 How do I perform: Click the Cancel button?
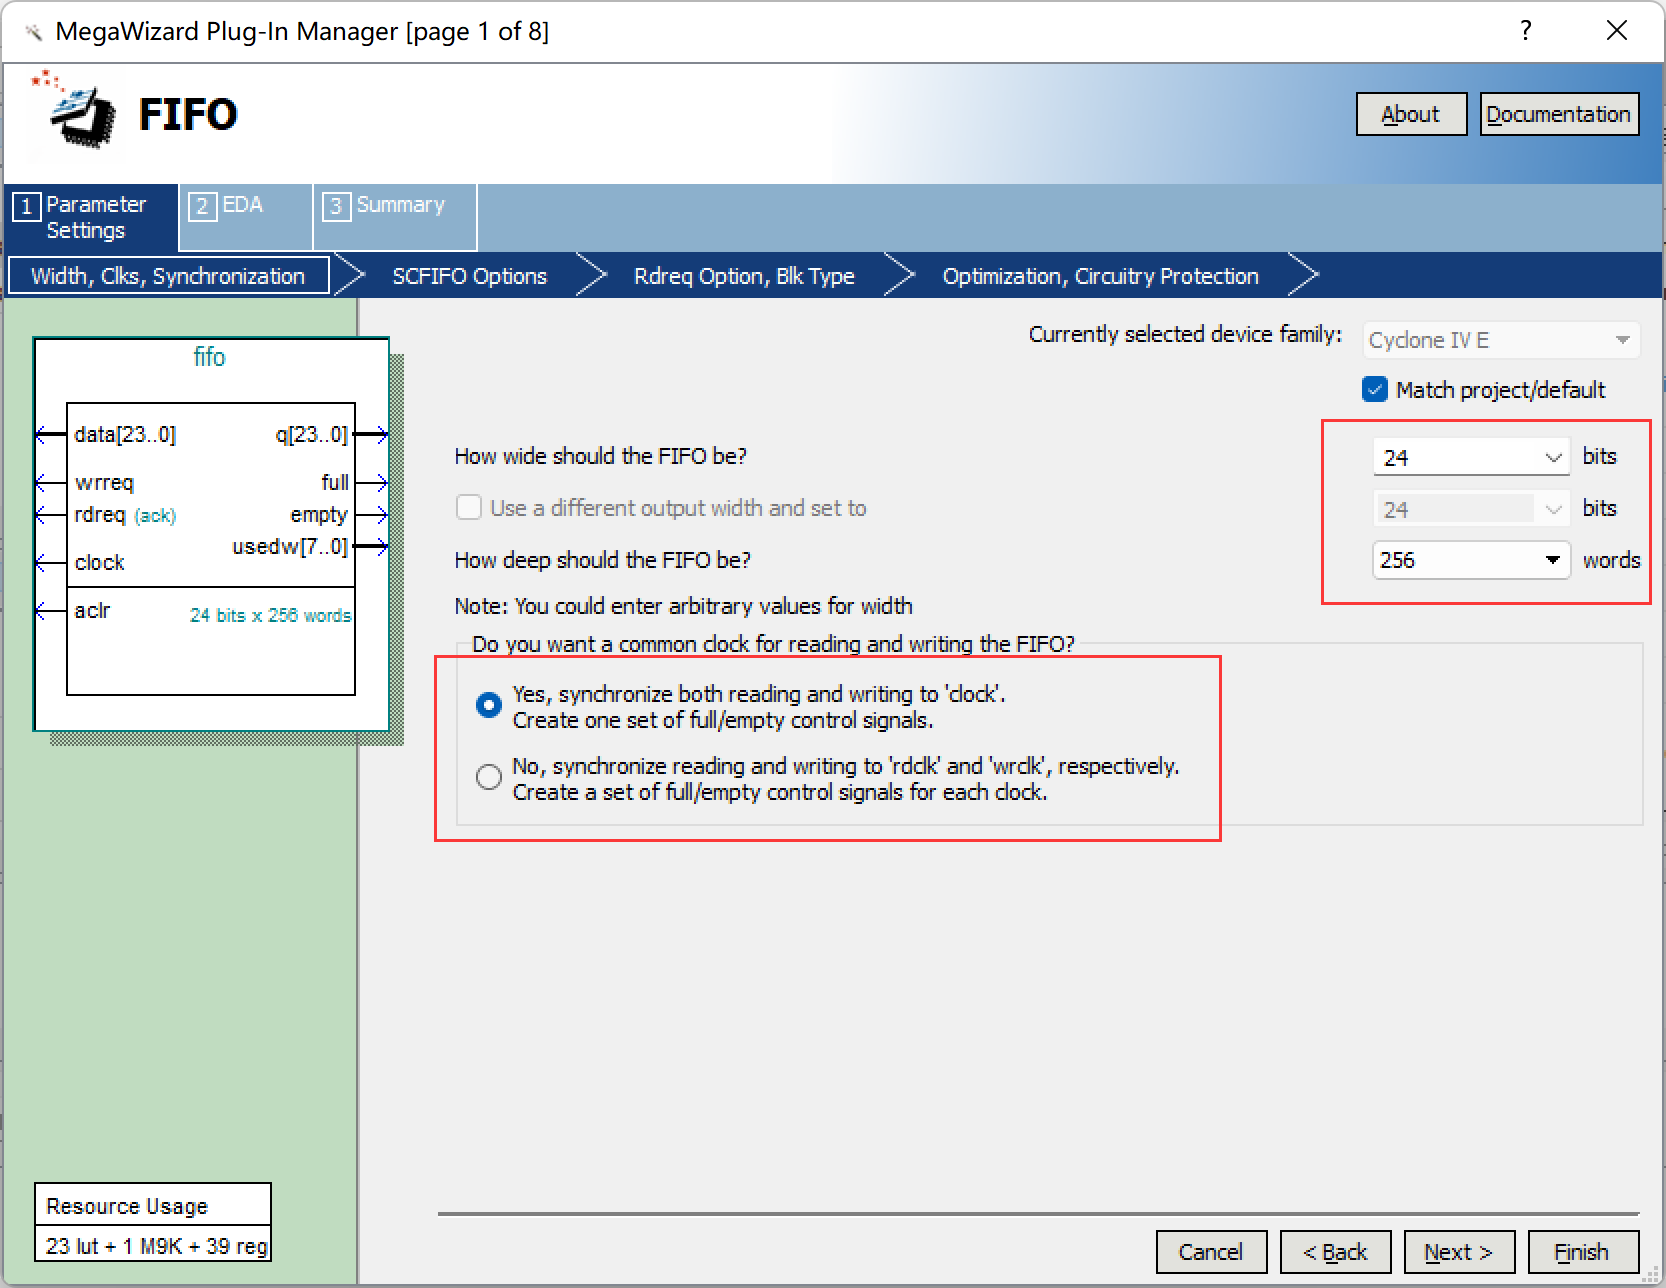pos(1211,1252)
